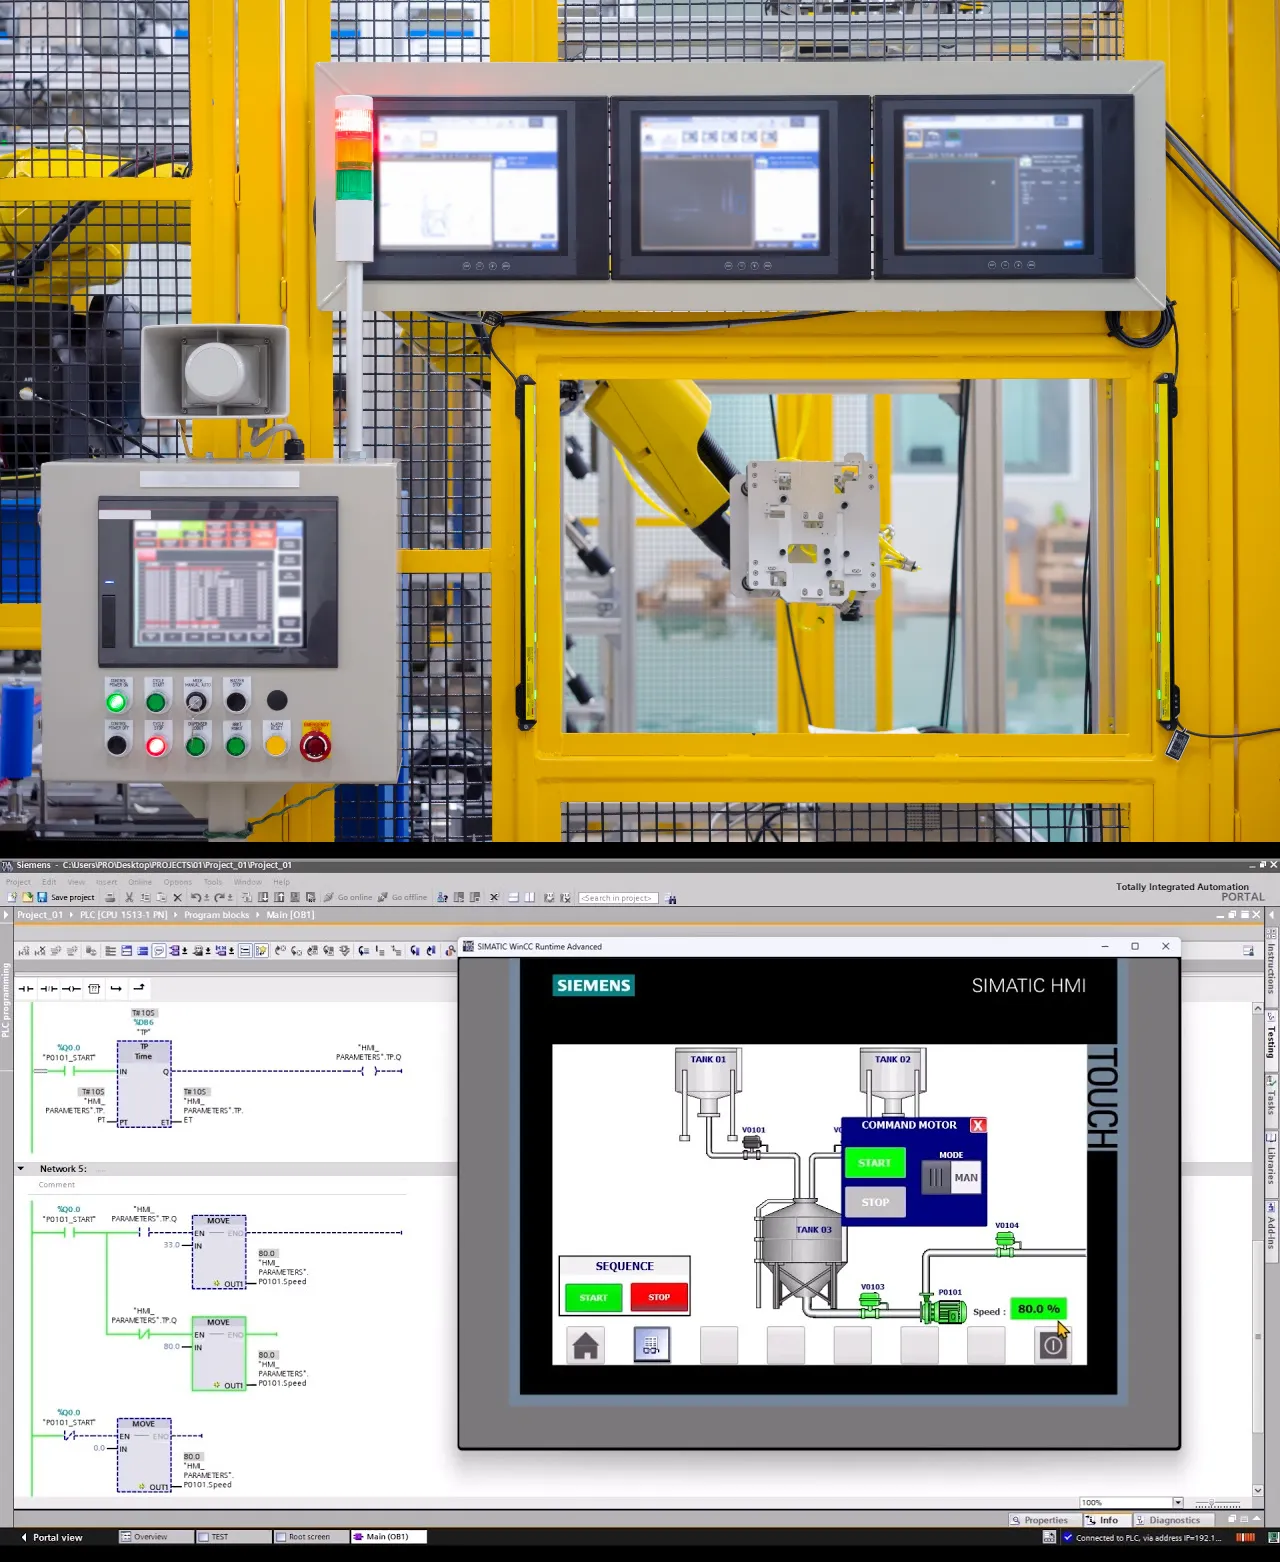Collapse the Network 5 section
Image resolution: width=1280 pixels, height=1562 pixels.
click(x=21, y=1169)
